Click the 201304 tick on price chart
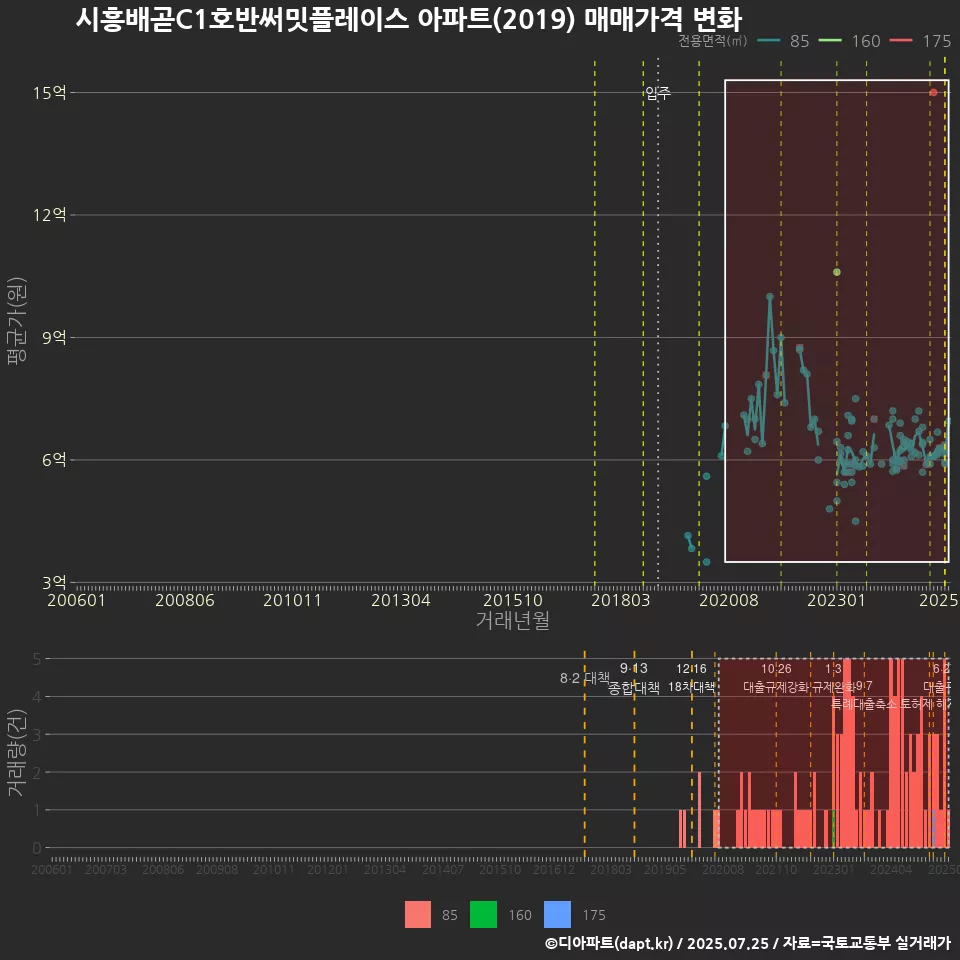The width and height of the screenshot is (960, 960). [400, 600]
